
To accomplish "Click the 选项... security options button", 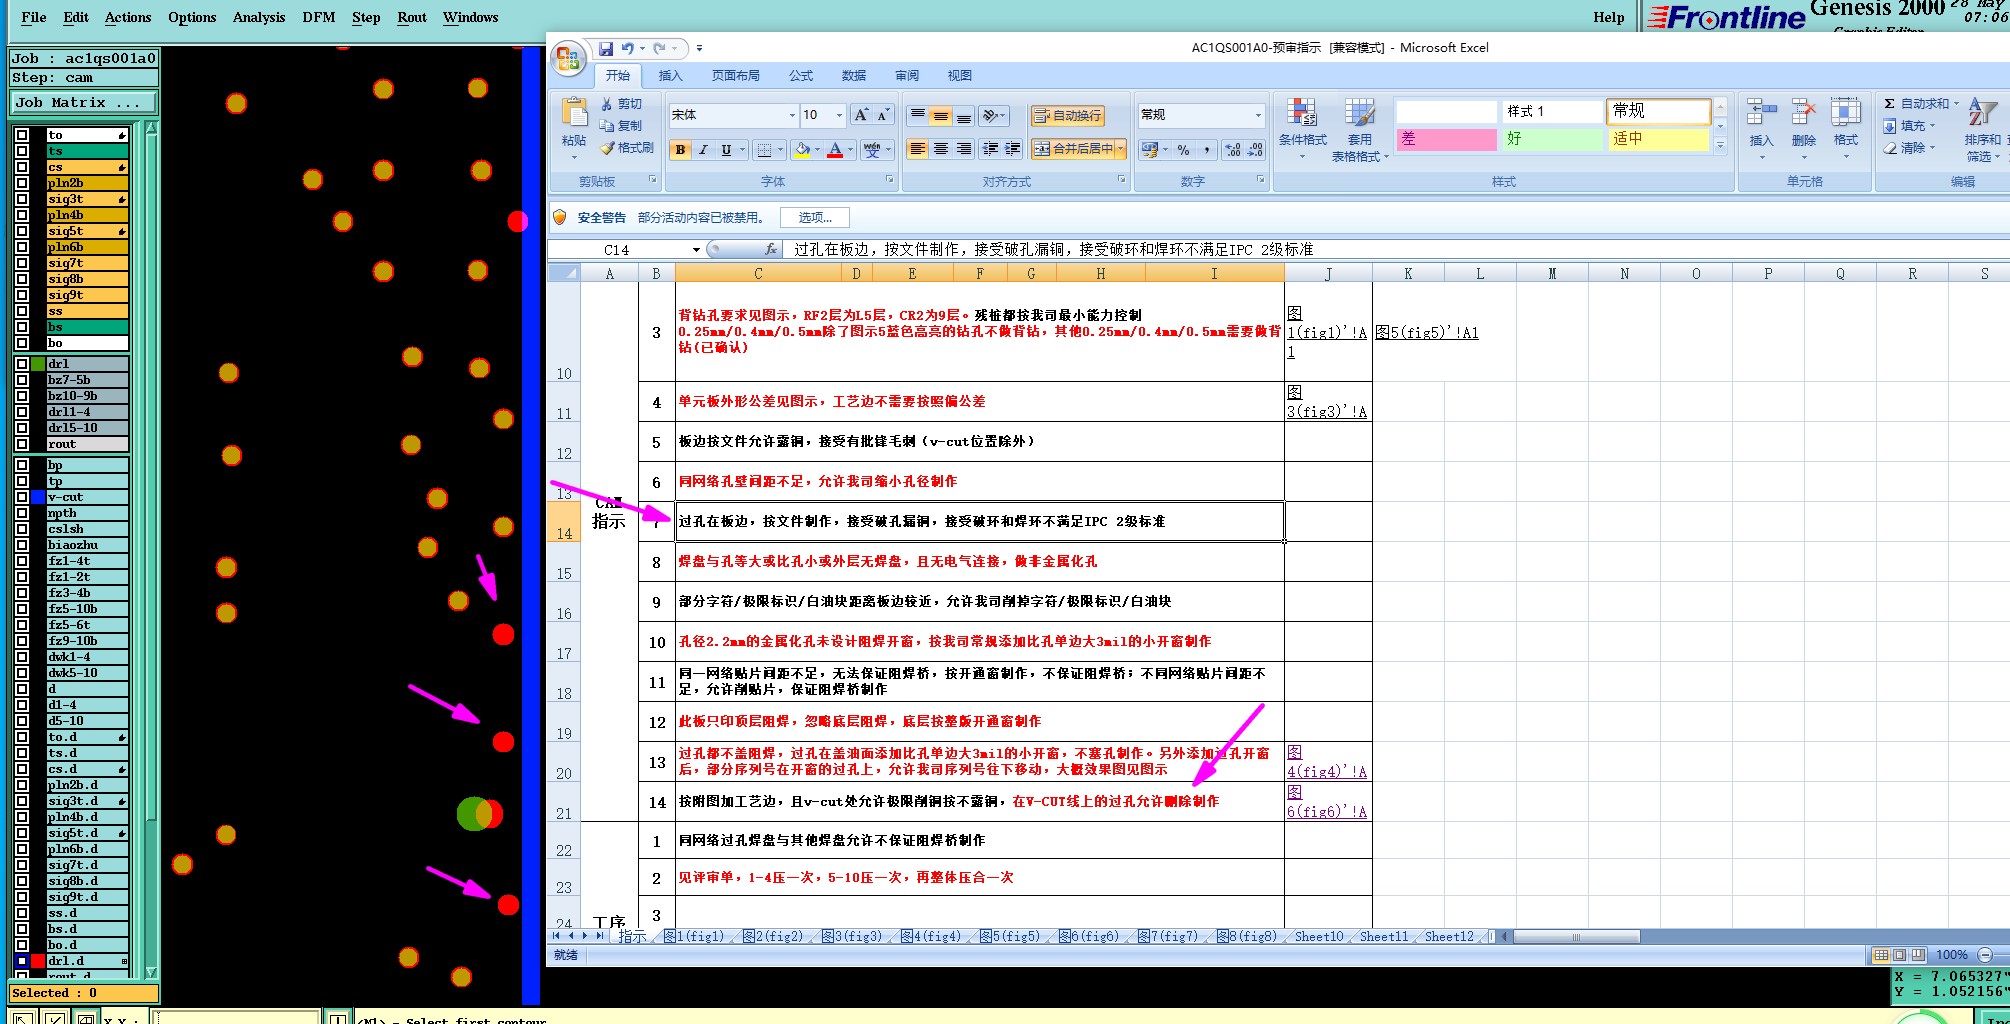I will tap(815, 217).
